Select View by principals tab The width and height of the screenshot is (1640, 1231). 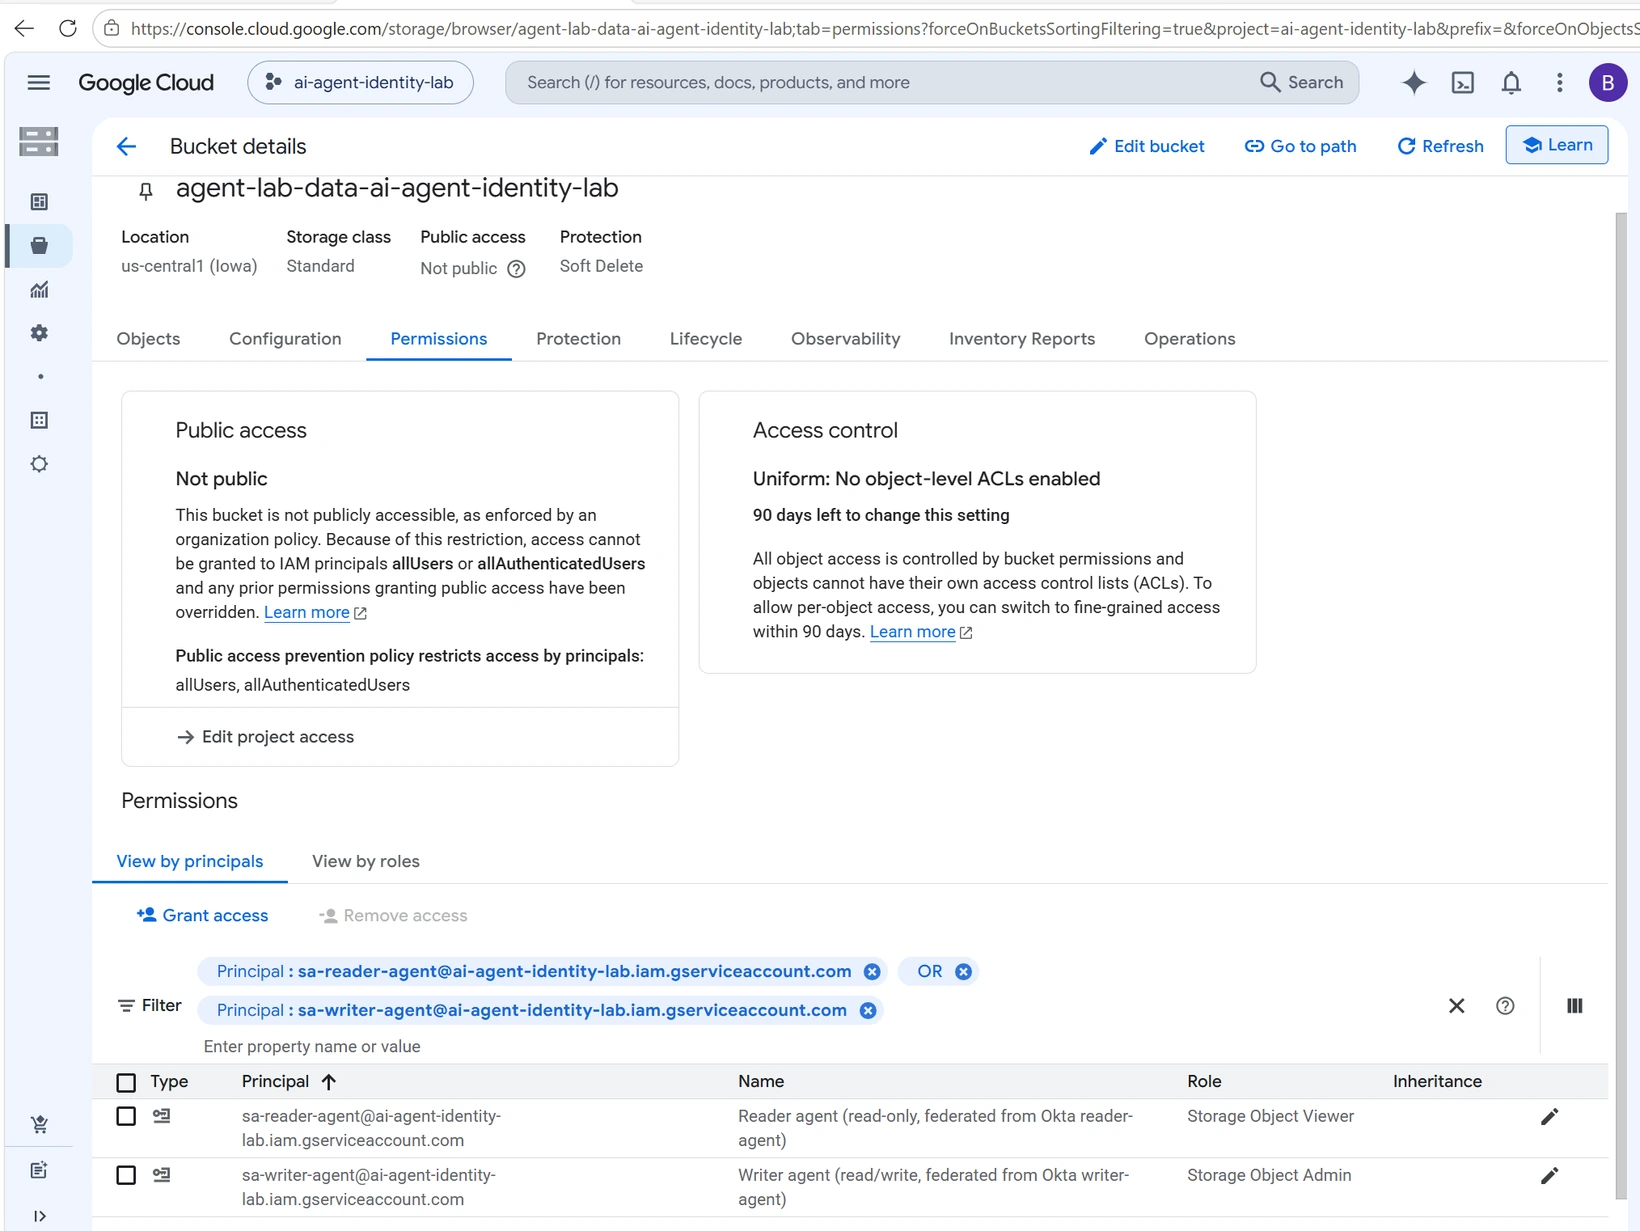(190, 862)
